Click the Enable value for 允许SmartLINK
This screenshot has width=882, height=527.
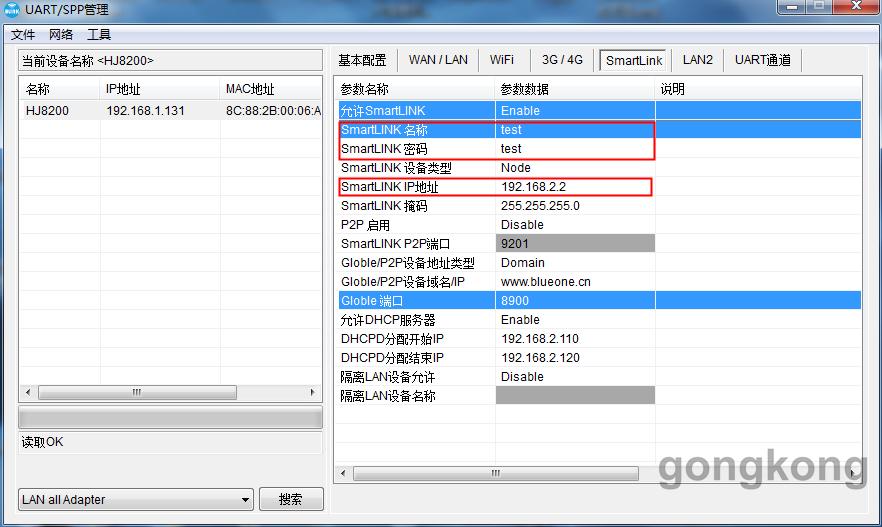coord(520,111)
